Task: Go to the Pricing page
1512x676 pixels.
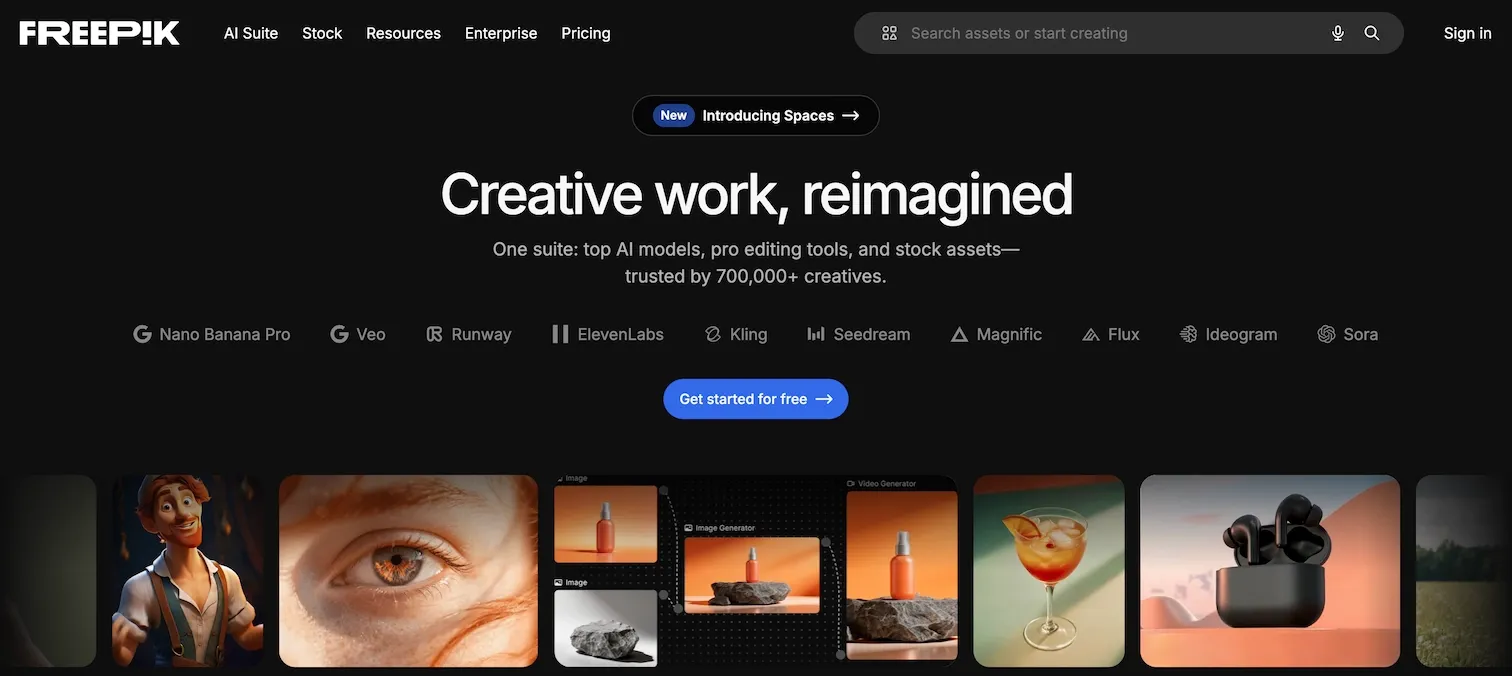Action: point(586,32)
